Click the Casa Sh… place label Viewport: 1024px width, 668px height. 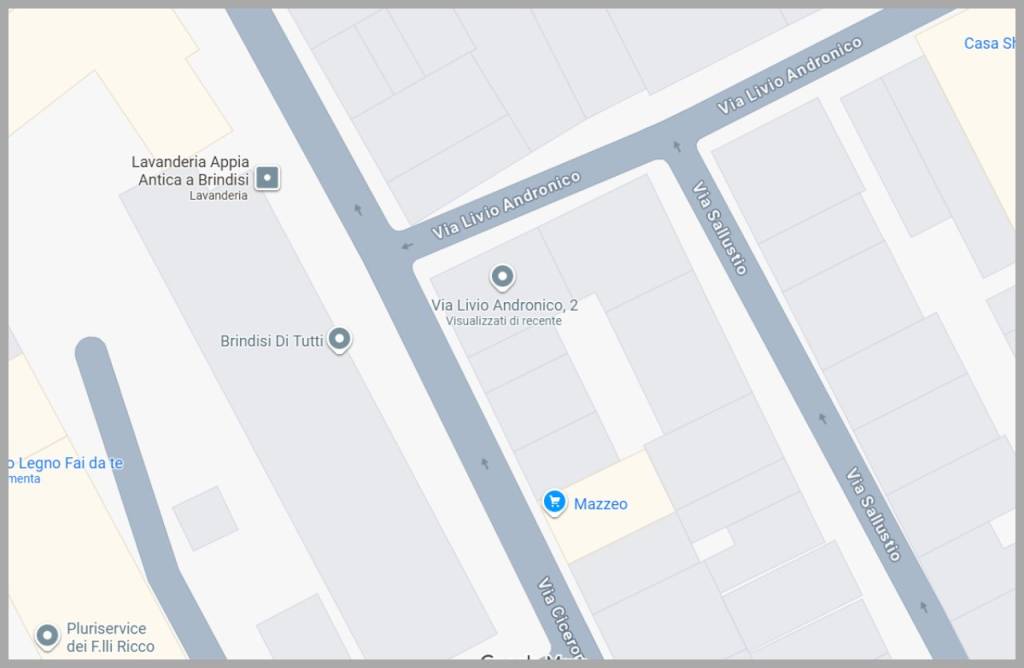(989, 44)
